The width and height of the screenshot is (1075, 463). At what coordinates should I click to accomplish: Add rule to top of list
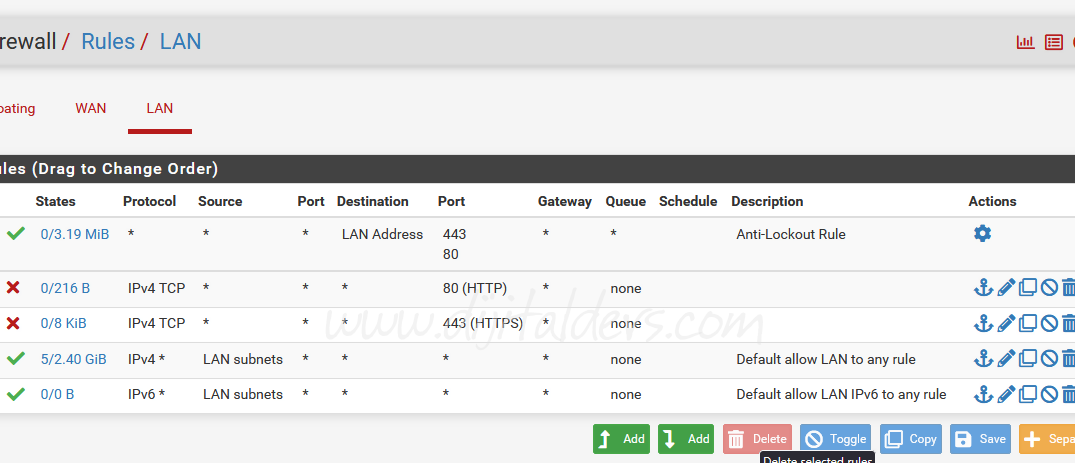(x=621, y=439)
